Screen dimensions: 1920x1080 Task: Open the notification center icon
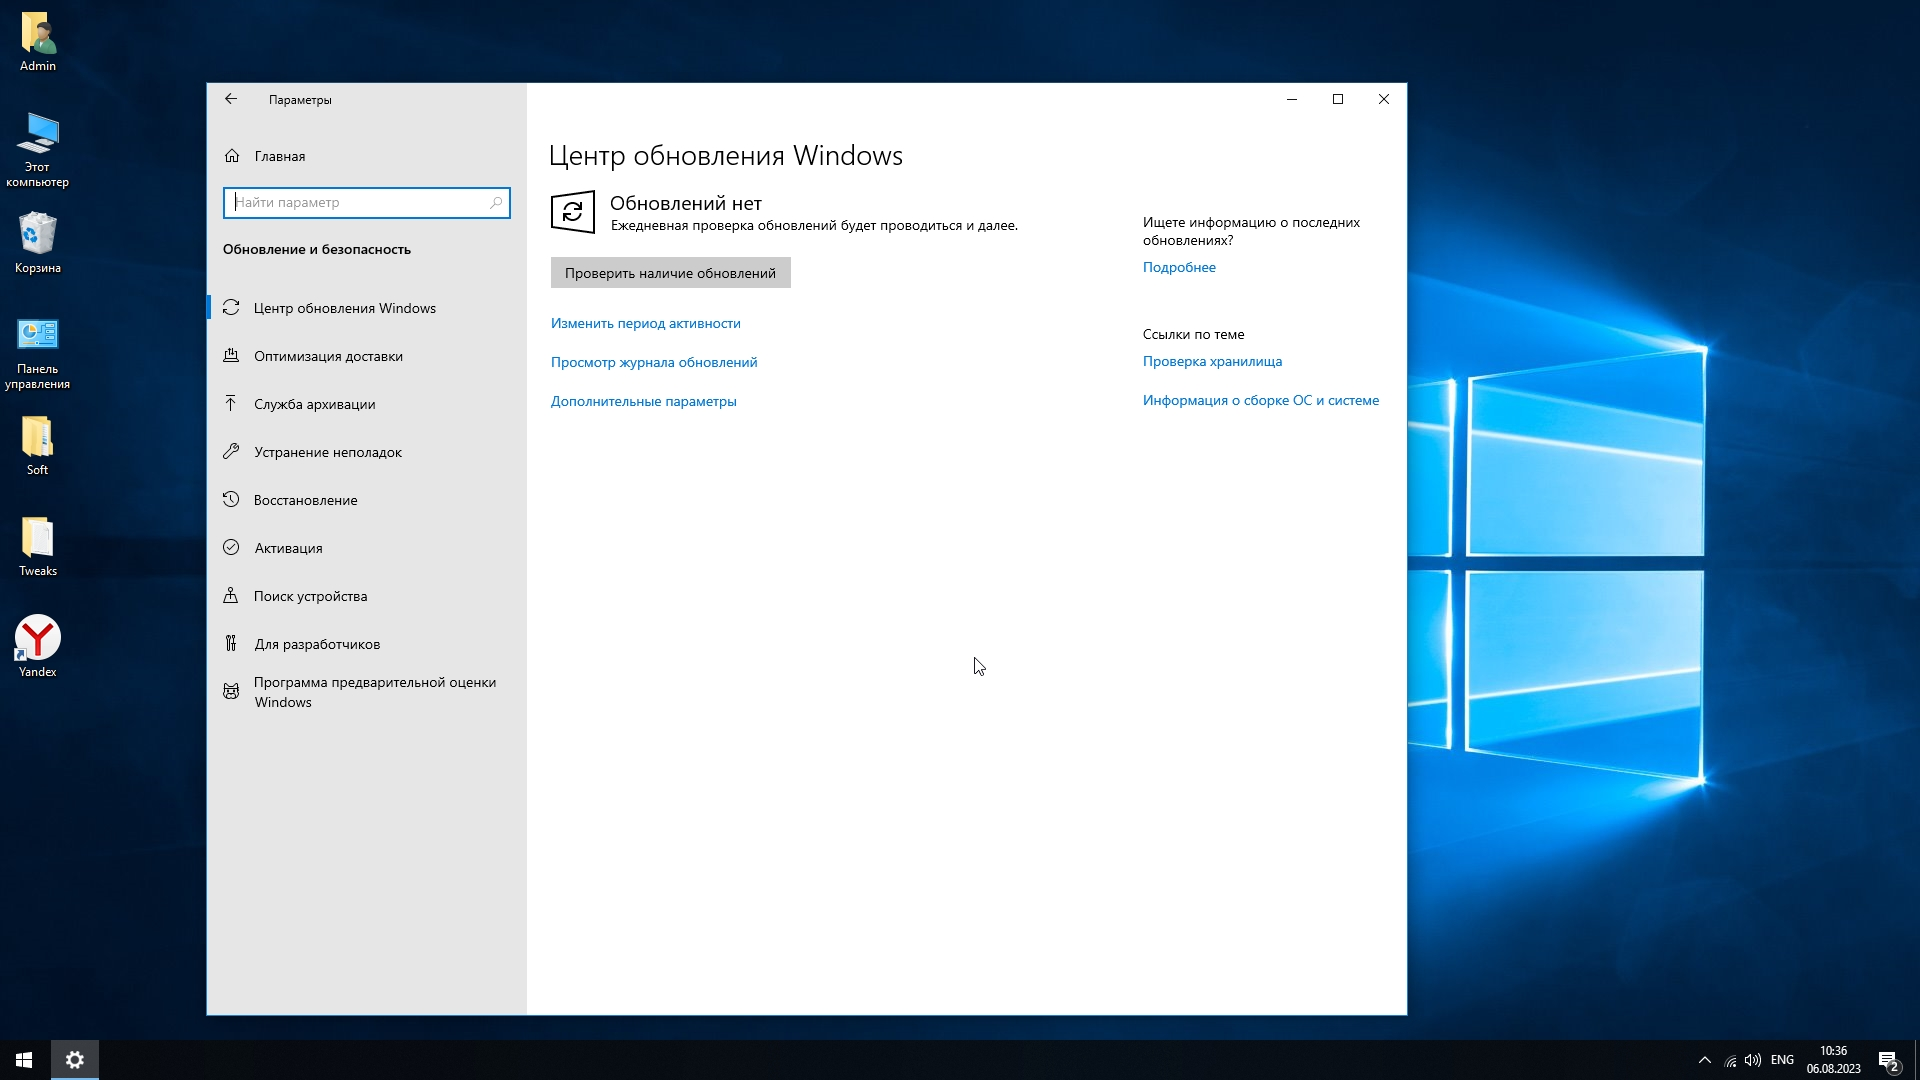tap(1888, 1060)
